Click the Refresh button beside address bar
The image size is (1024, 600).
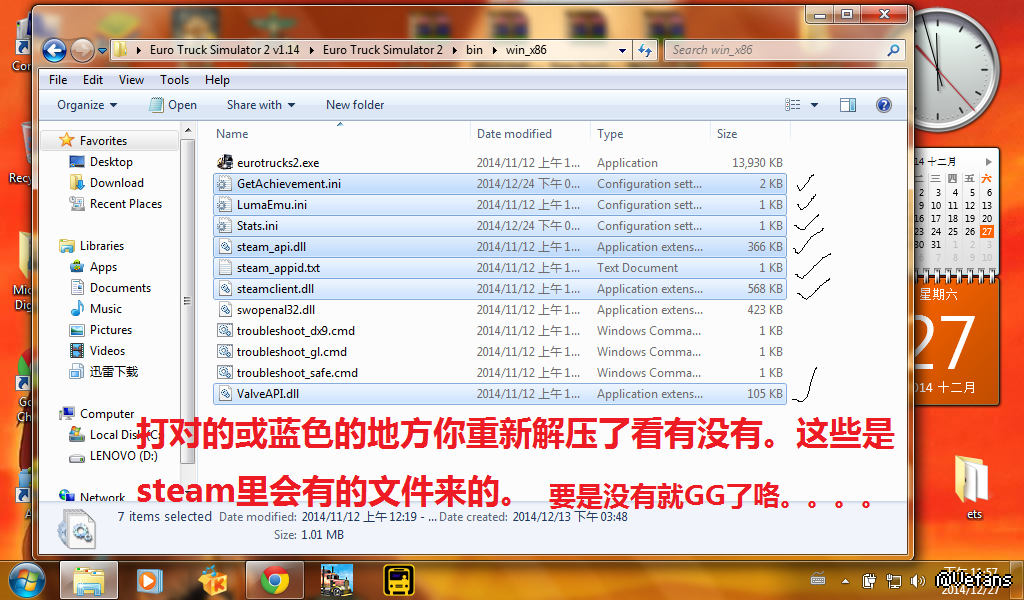pyautogui.click(x=645, y=50)
